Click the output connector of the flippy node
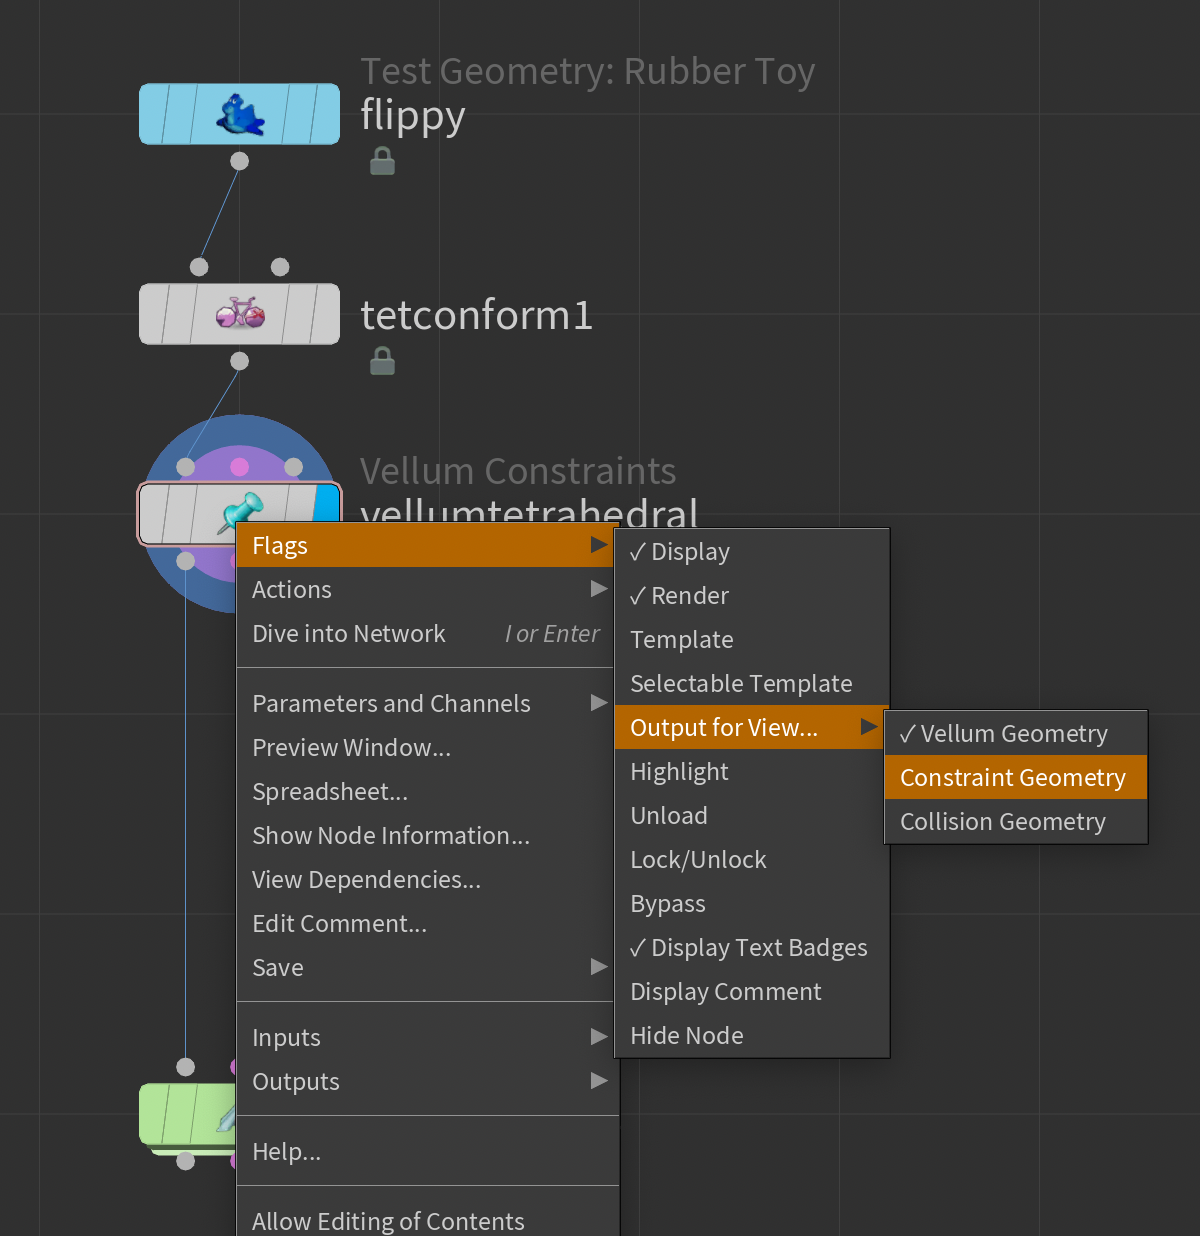The image size is (1200, 1236). point(239,161)
